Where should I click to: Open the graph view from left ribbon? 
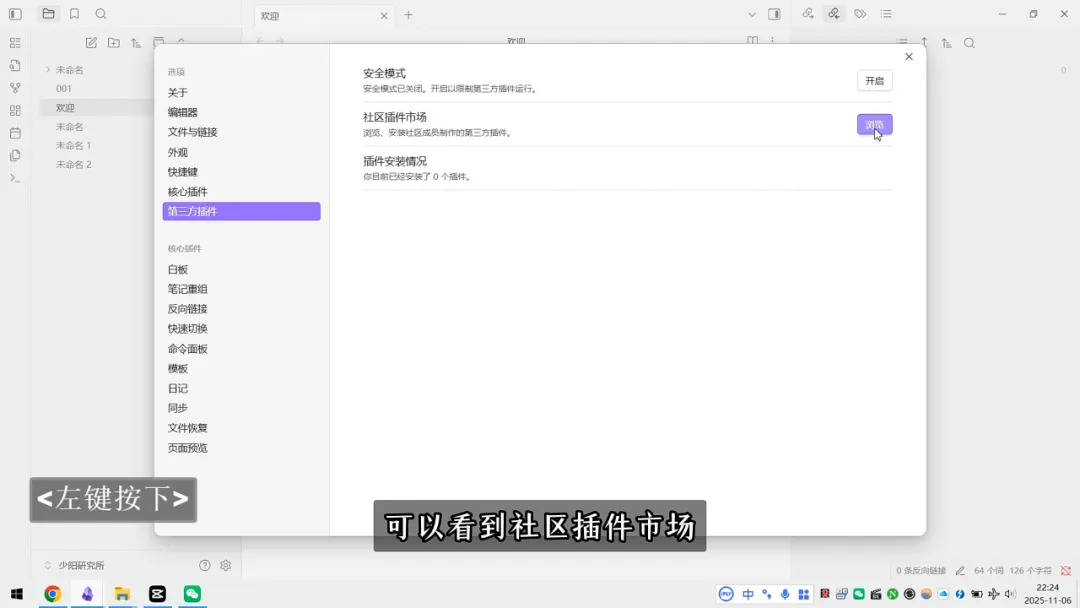click(14, 89)
